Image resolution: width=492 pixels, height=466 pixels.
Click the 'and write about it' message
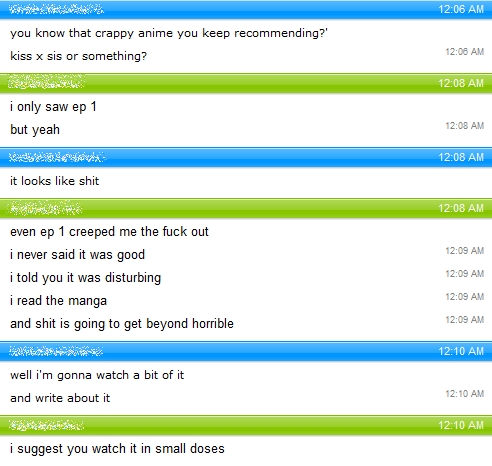60,398
